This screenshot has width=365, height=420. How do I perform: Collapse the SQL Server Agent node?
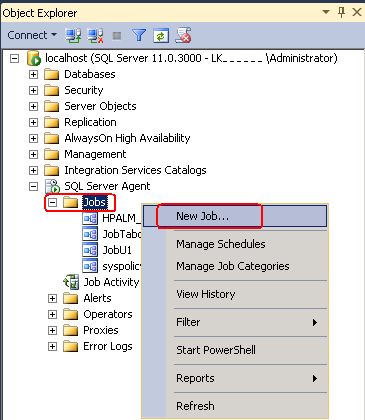(x=33, y=186)
